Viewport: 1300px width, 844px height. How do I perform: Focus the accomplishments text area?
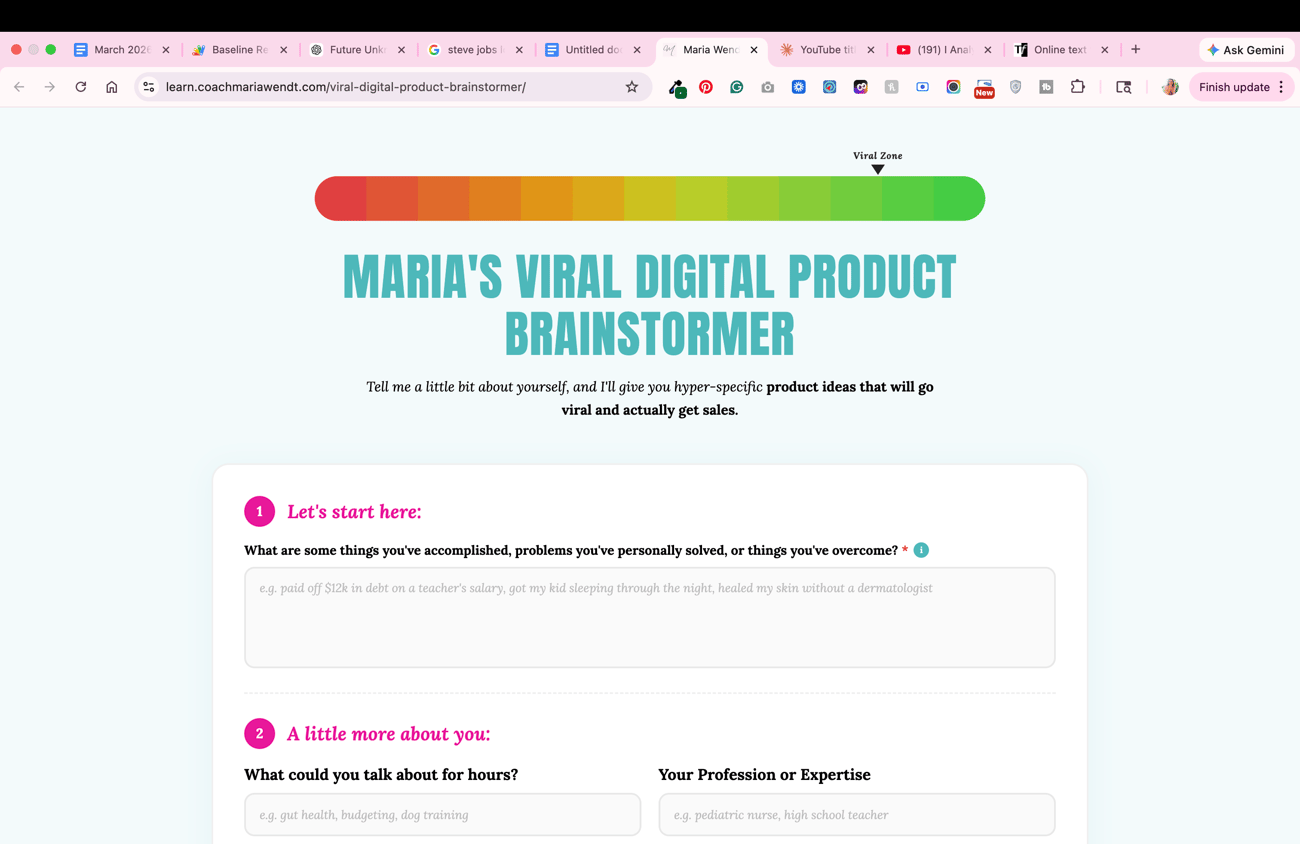(x=649, y=617)
